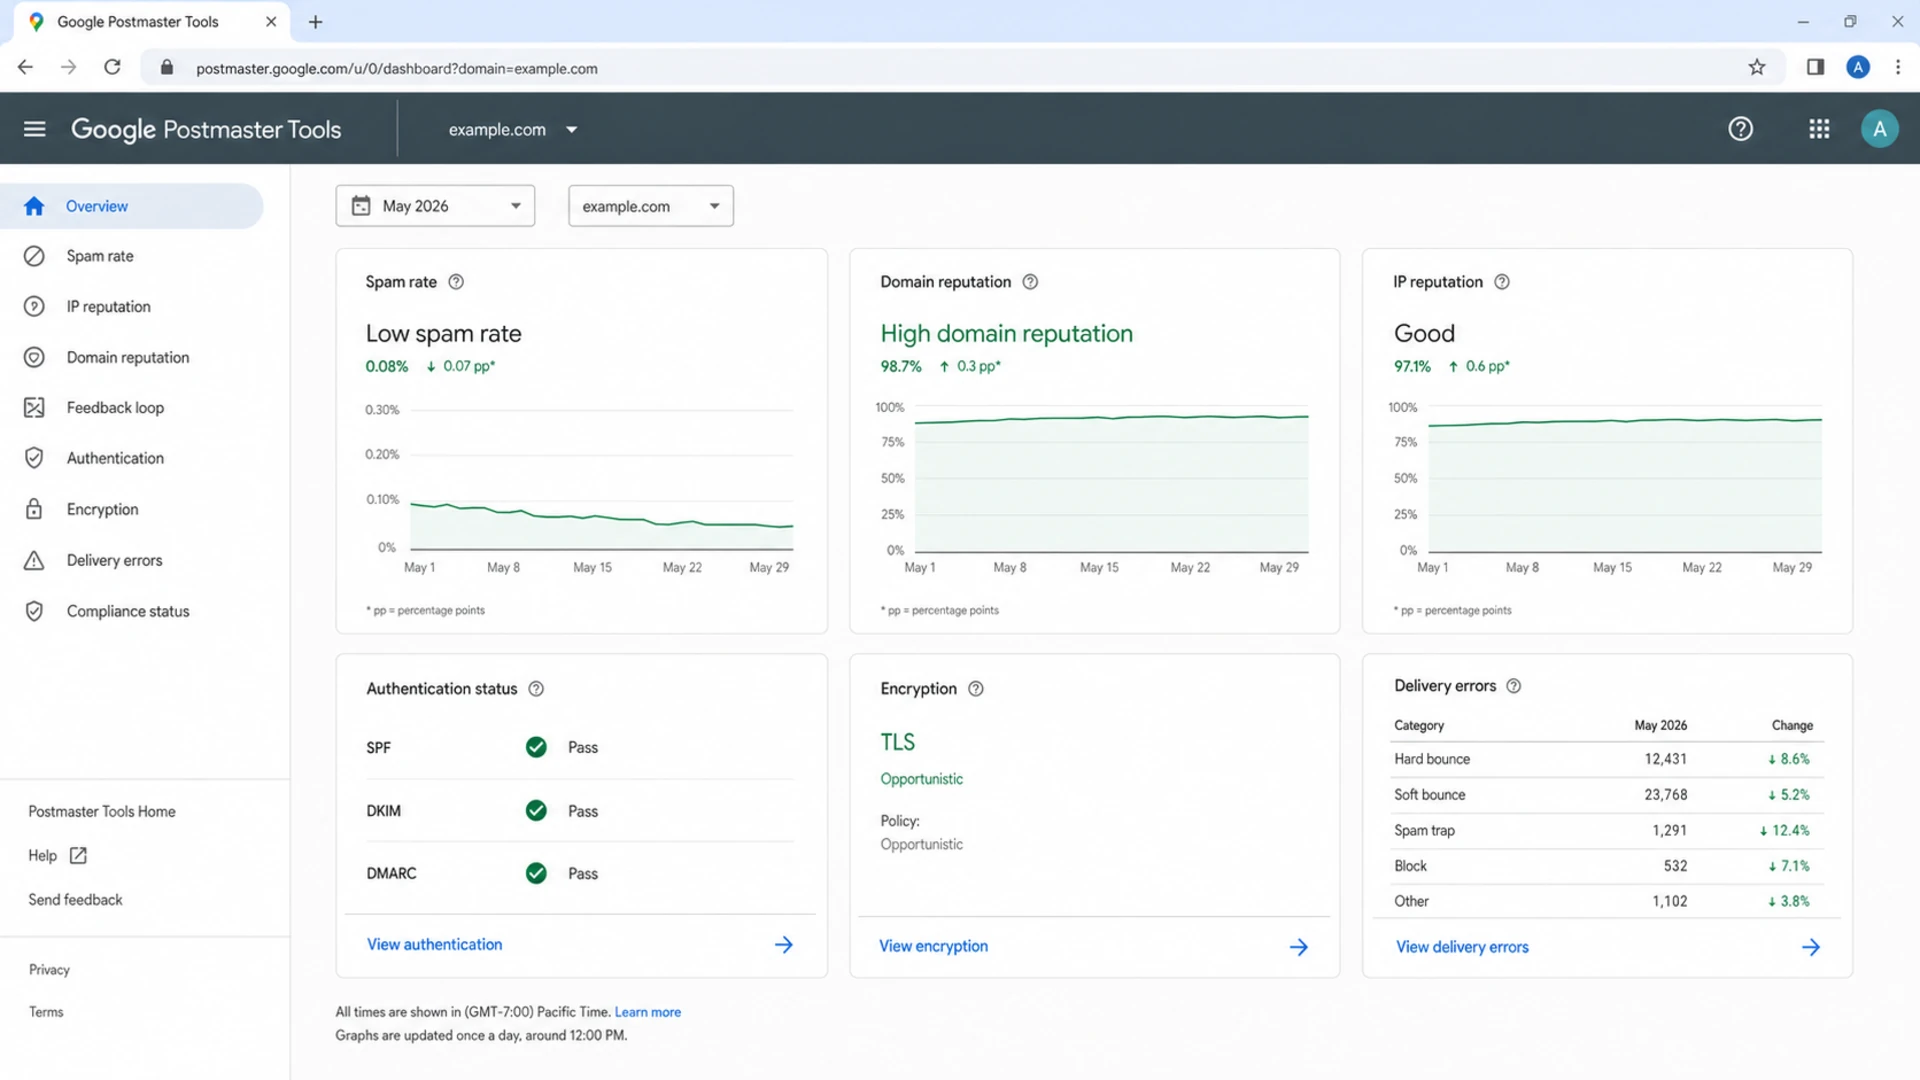Click the Delivery errors info icon
The width and height of the screenshot is (1920, 1080).
point(1513,686)
